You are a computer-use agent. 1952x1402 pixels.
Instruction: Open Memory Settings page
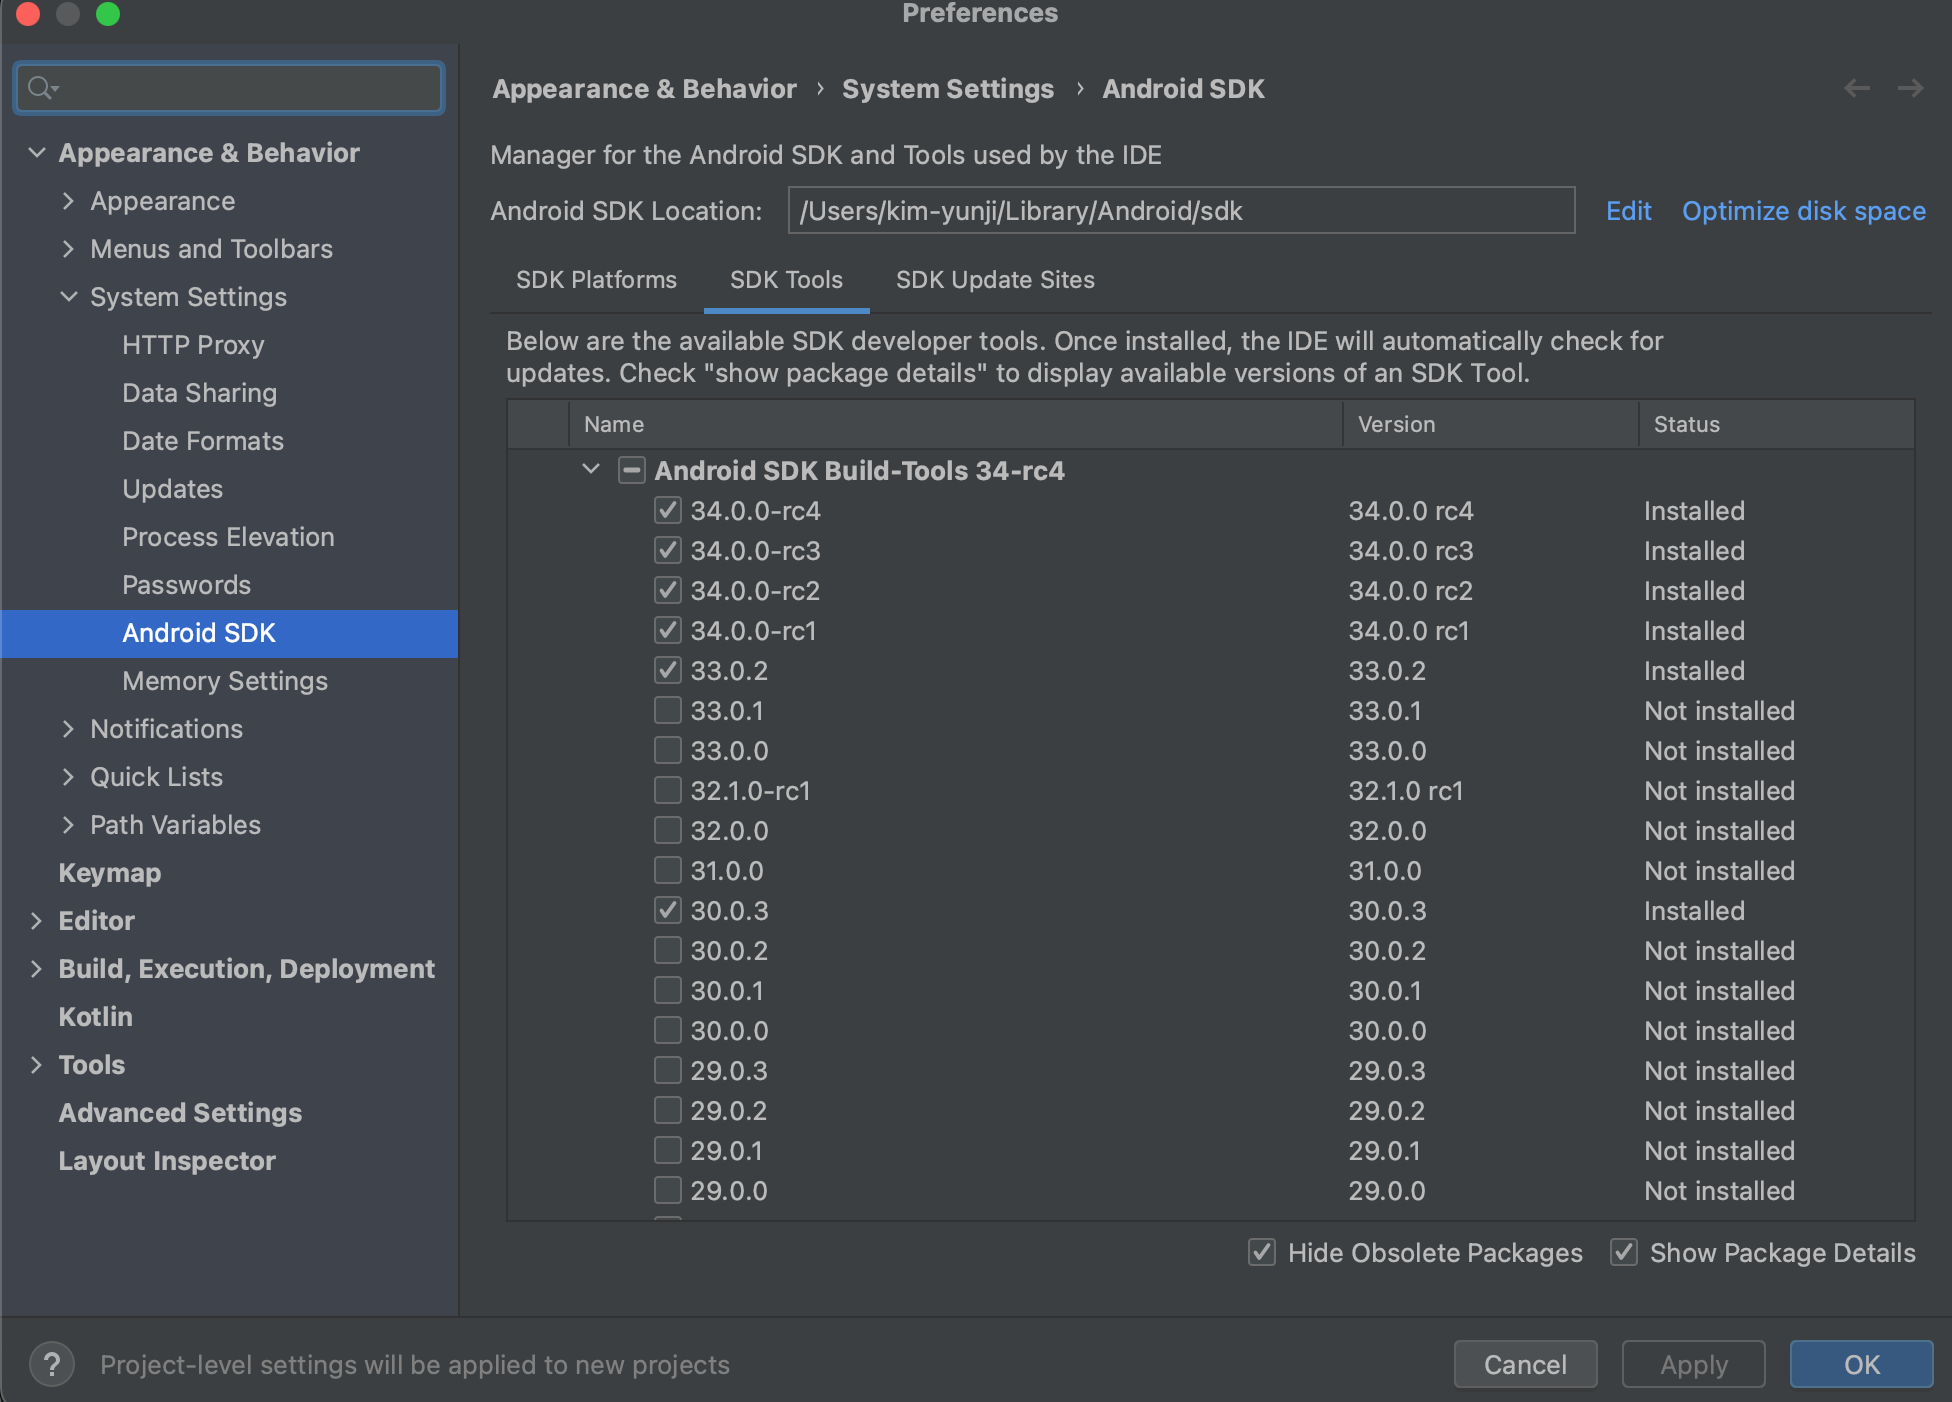click(225, 681)
